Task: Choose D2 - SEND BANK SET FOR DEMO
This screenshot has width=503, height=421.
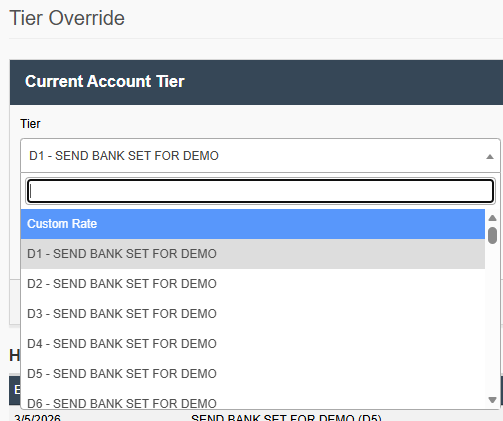Action: coord(253,284)
